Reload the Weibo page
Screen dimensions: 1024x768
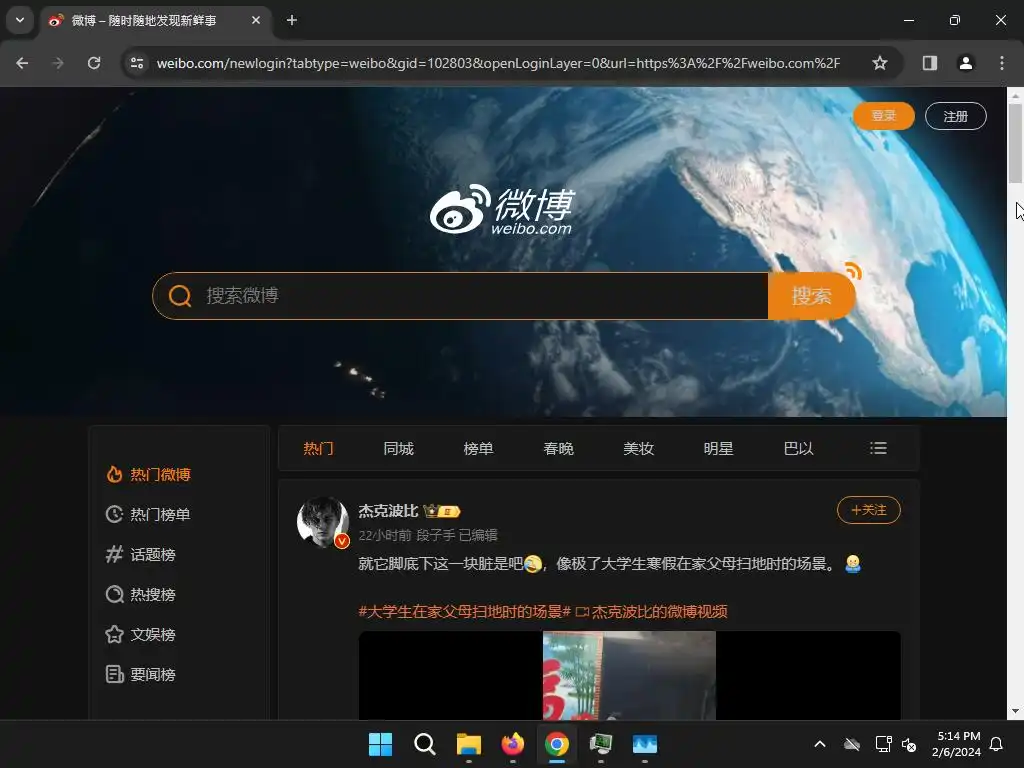pyautogui.click(x=94, y=63)
